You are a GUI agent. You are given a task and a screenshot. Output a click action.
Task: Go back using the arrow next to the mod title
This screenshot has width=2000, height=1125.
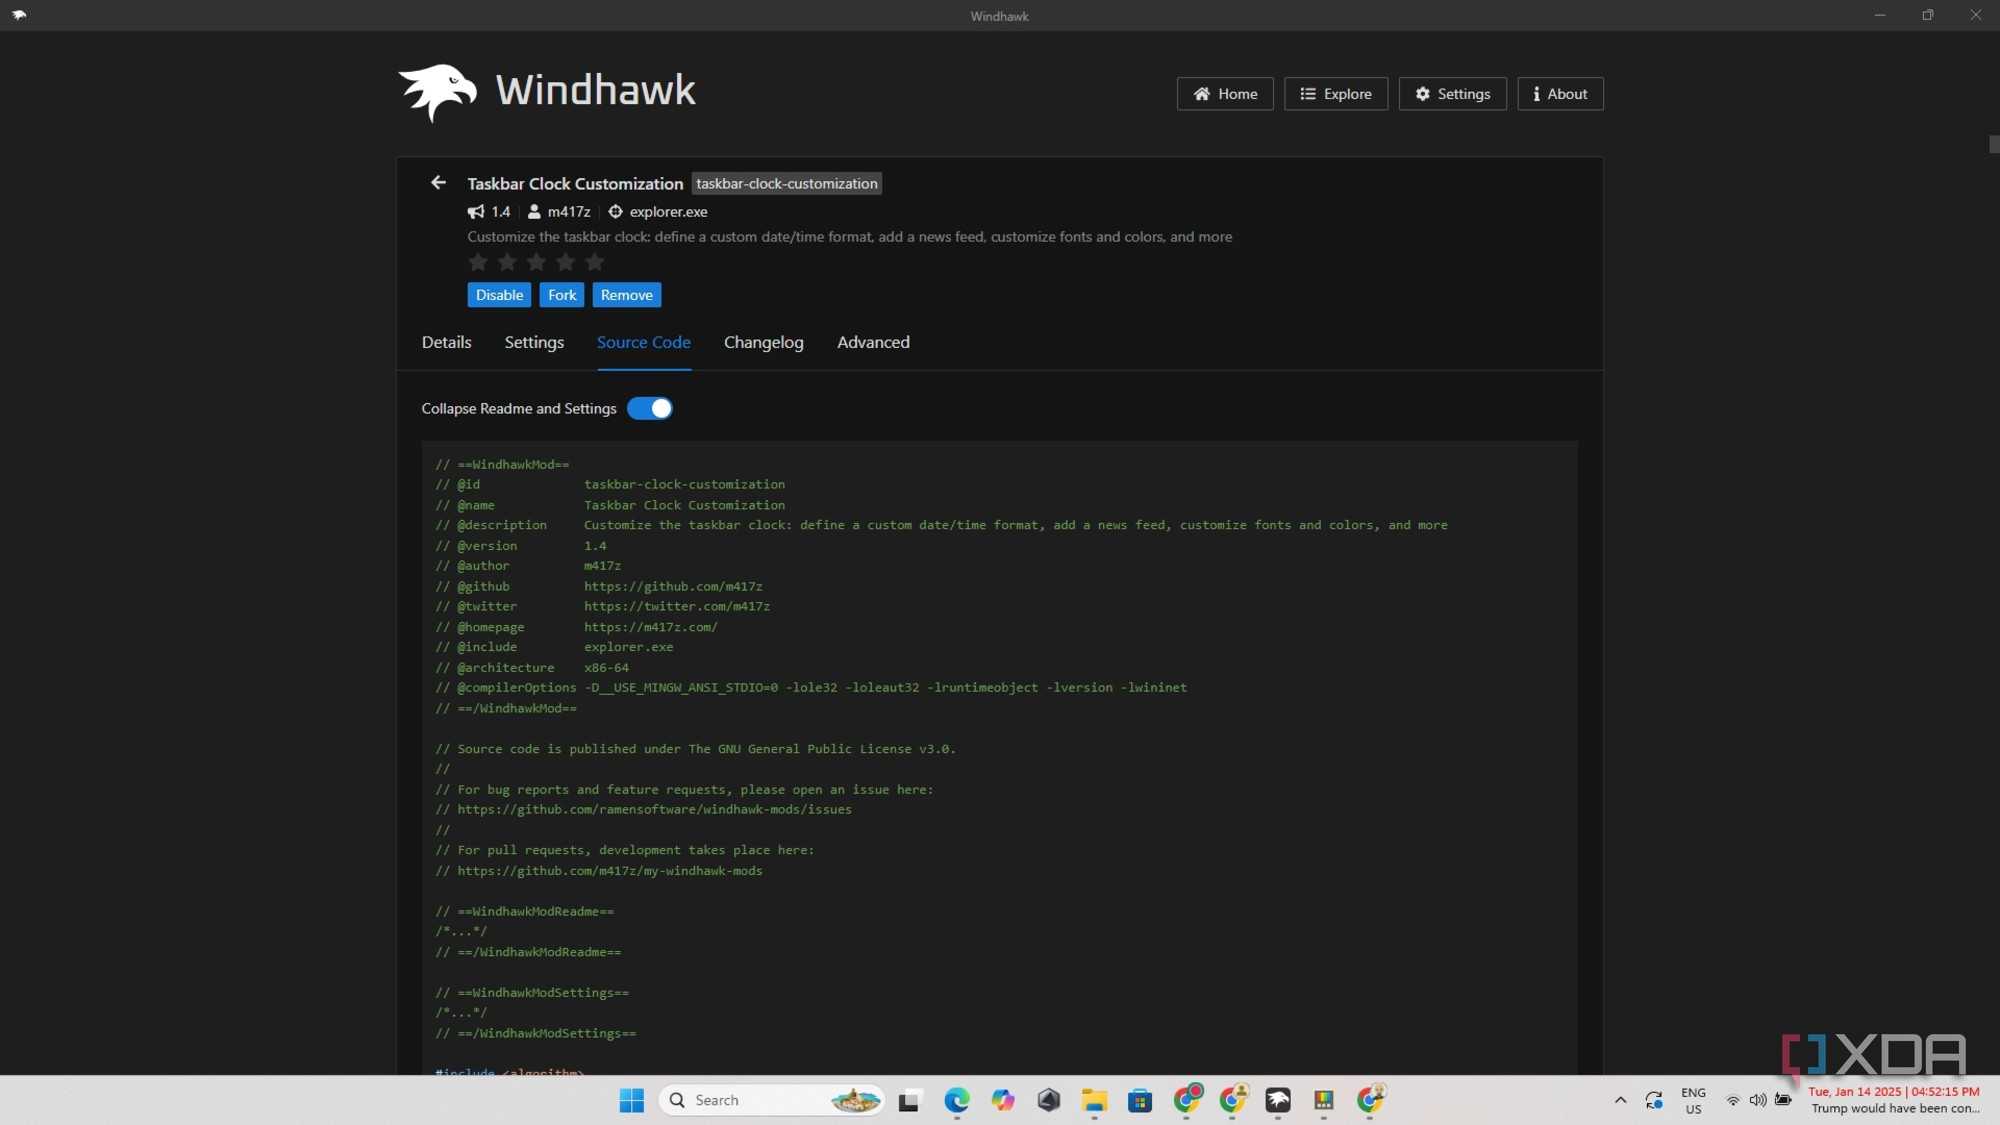pos(438,183)
